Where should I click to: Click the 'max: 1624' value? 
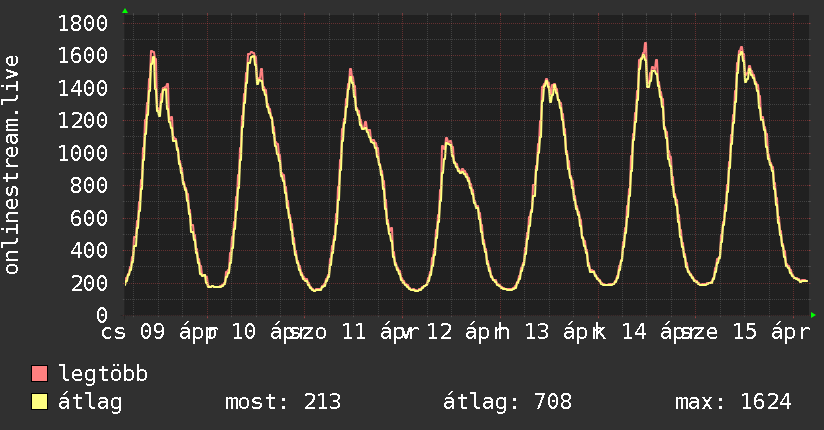click(x=733, y=402)
